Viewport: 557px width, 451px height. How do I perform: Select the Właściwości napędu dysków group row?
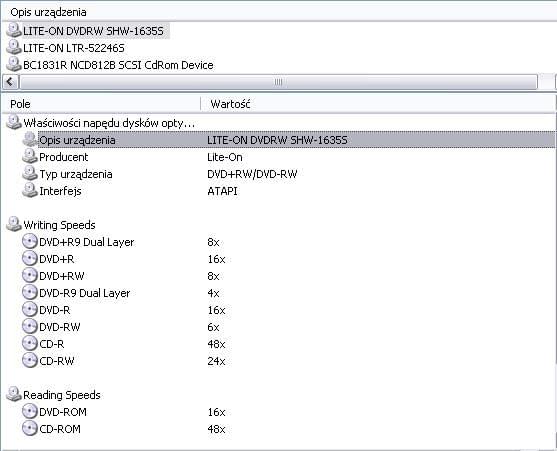click(x=279, y=123)
